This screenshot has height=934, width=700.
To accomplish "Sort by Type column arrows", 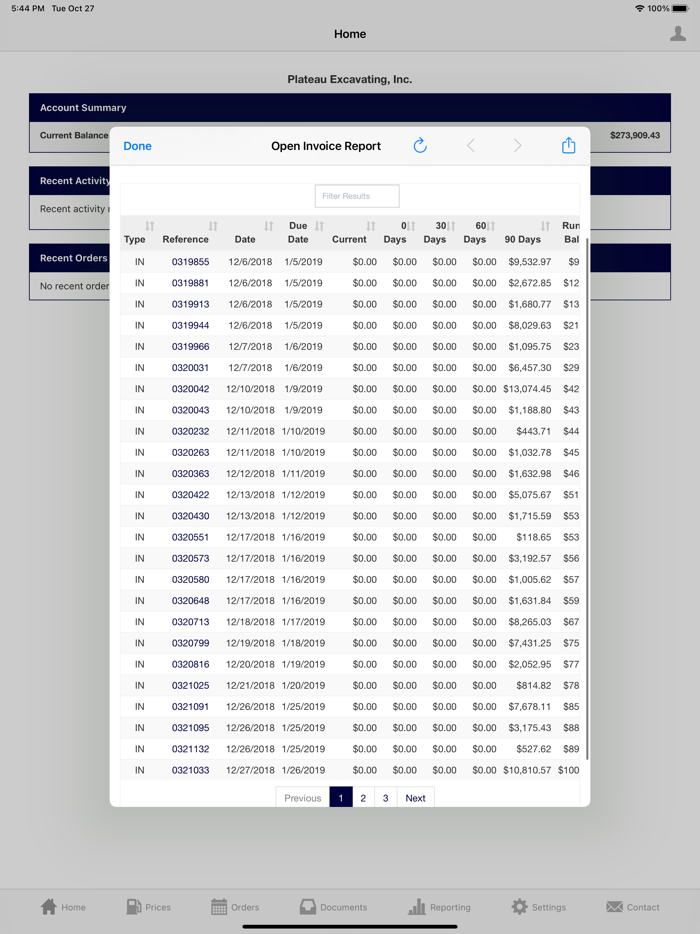I will tap(150, 226).
